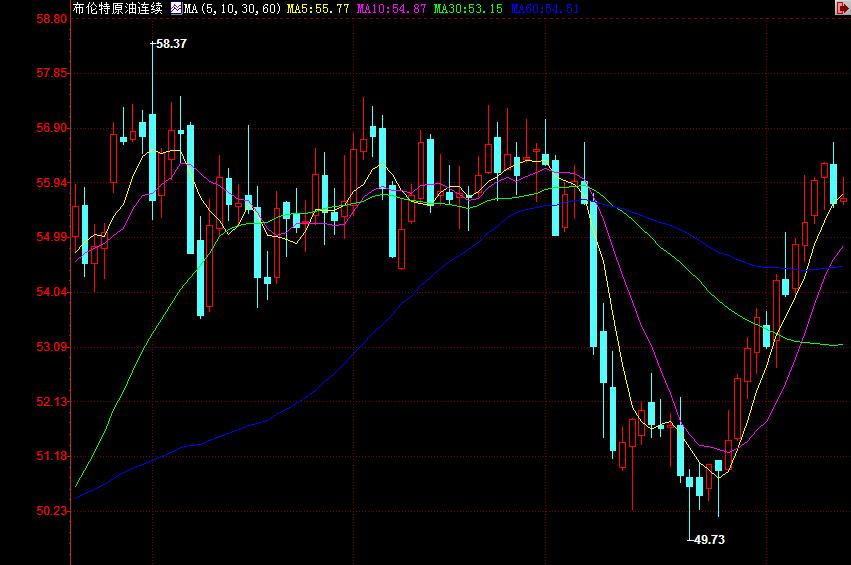Click the MA indicator chart icon

(x=176, y=8)
